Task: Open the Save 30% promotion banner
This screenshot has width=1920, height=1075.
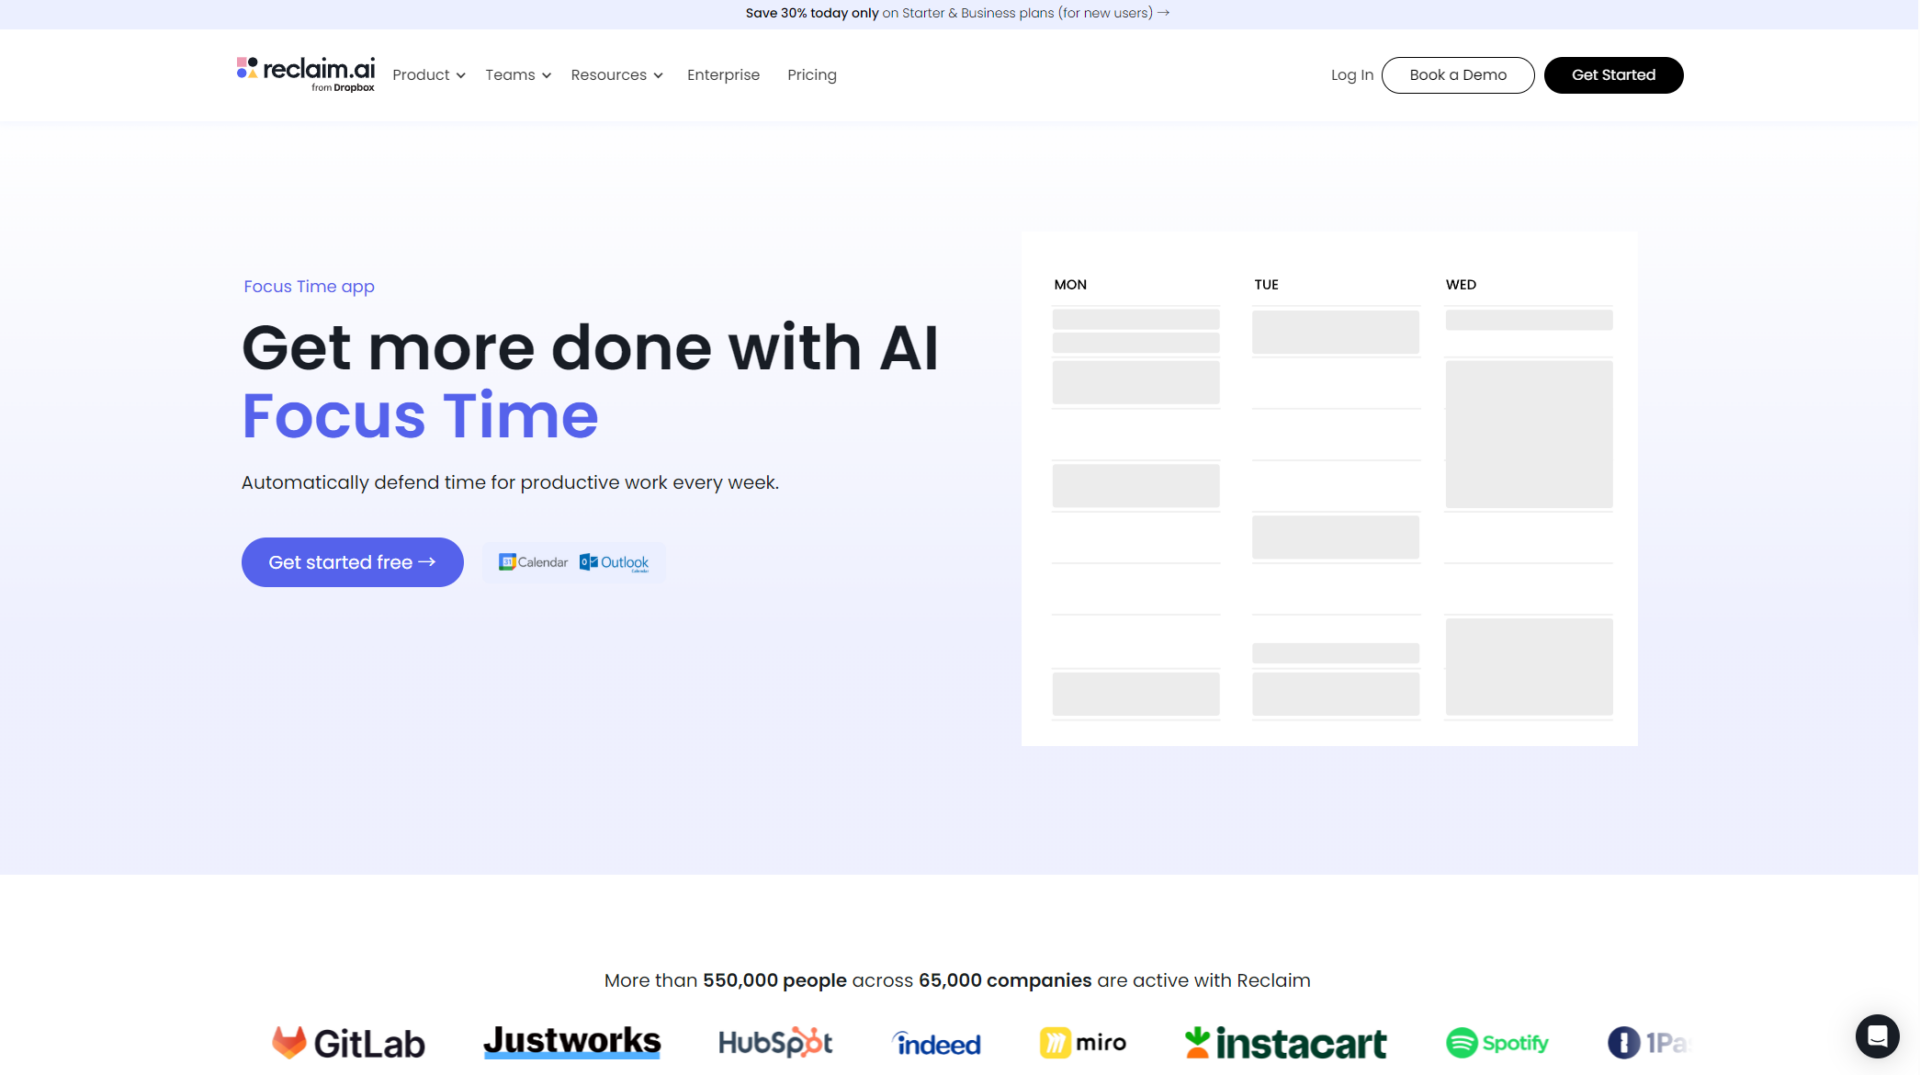Action: pos(957,13)
